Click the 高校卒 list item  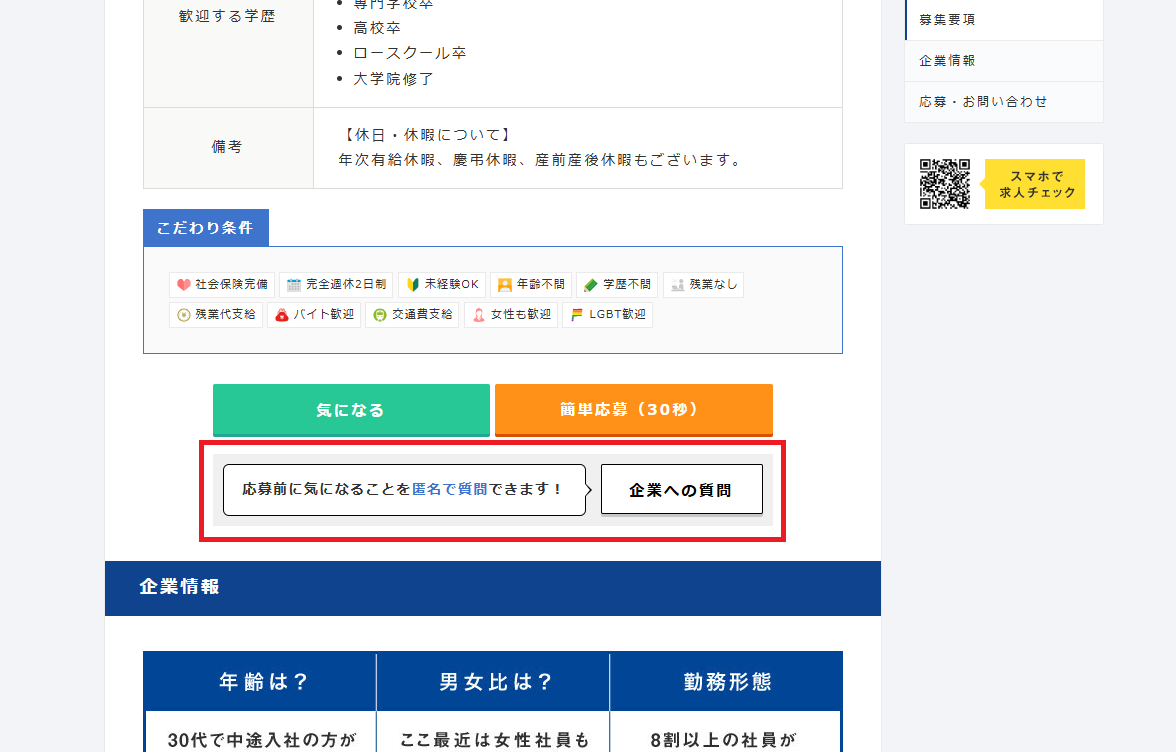click(x=376, y=28)
